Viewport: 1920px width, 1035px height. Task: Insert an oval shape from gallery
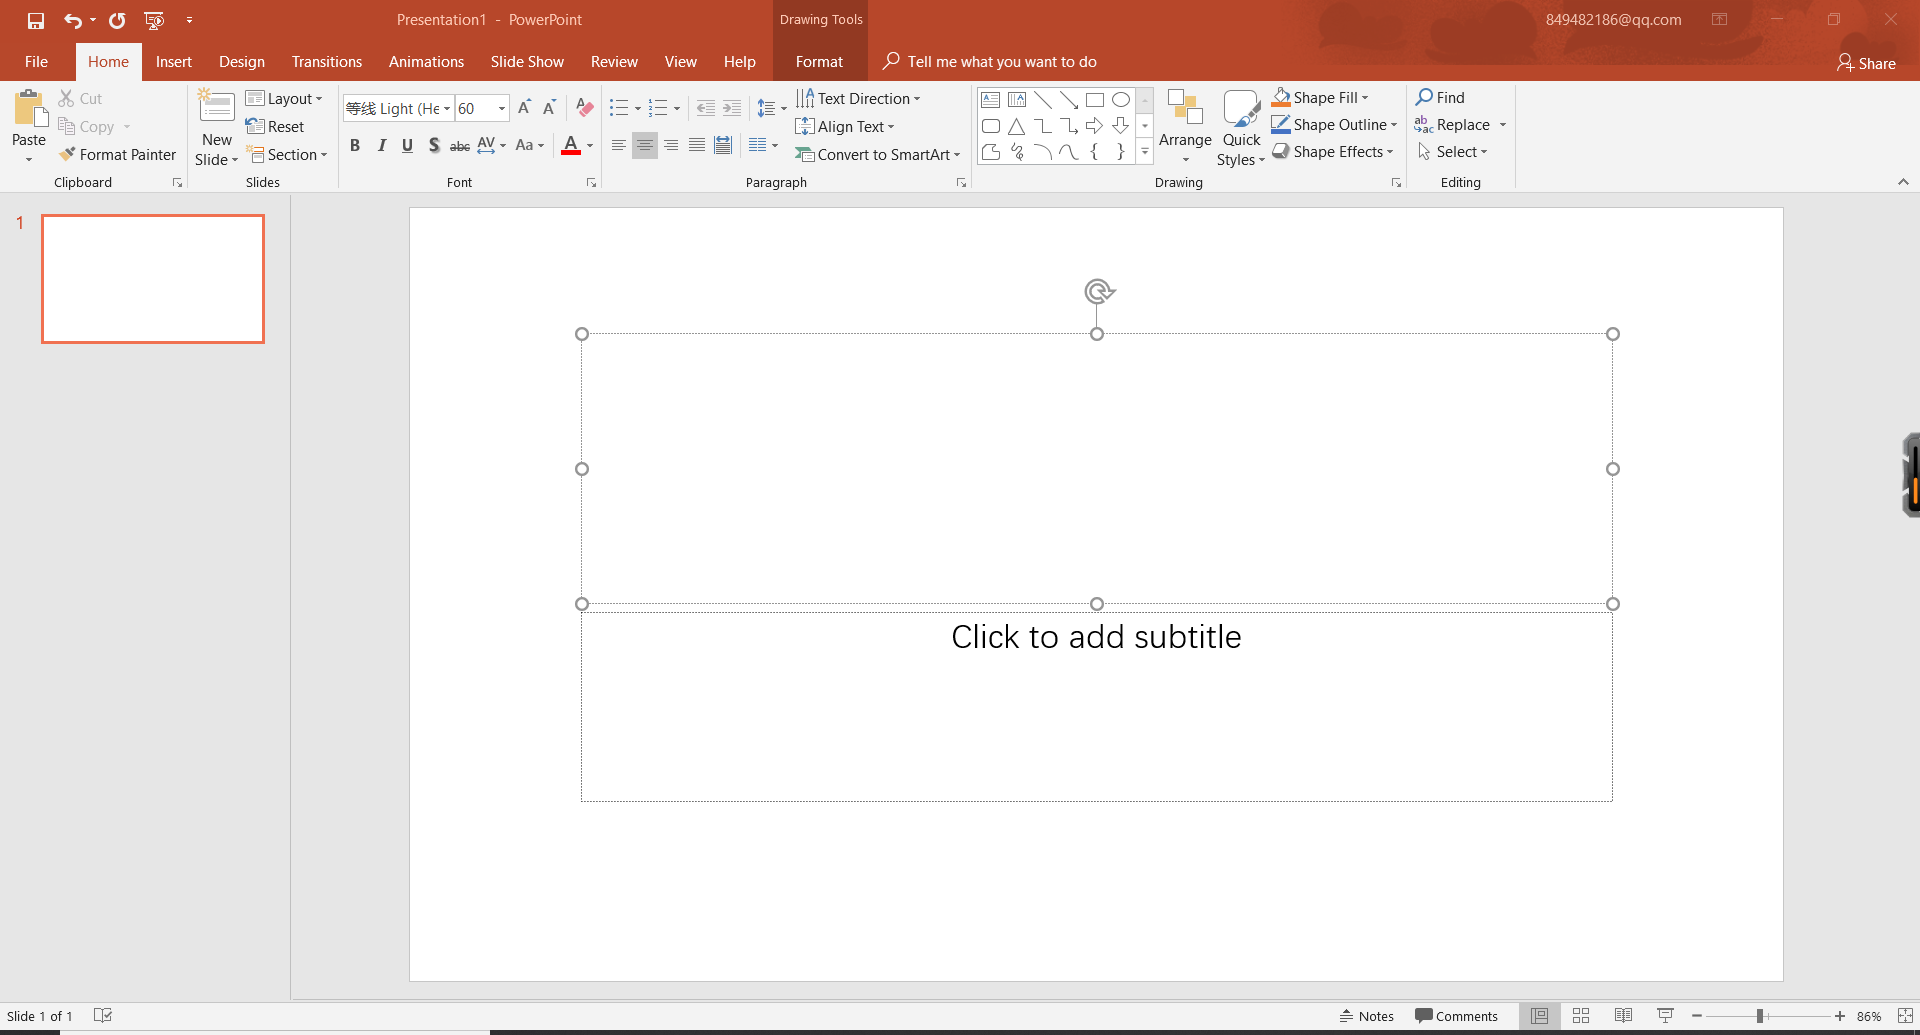(x=1121, y=100)
